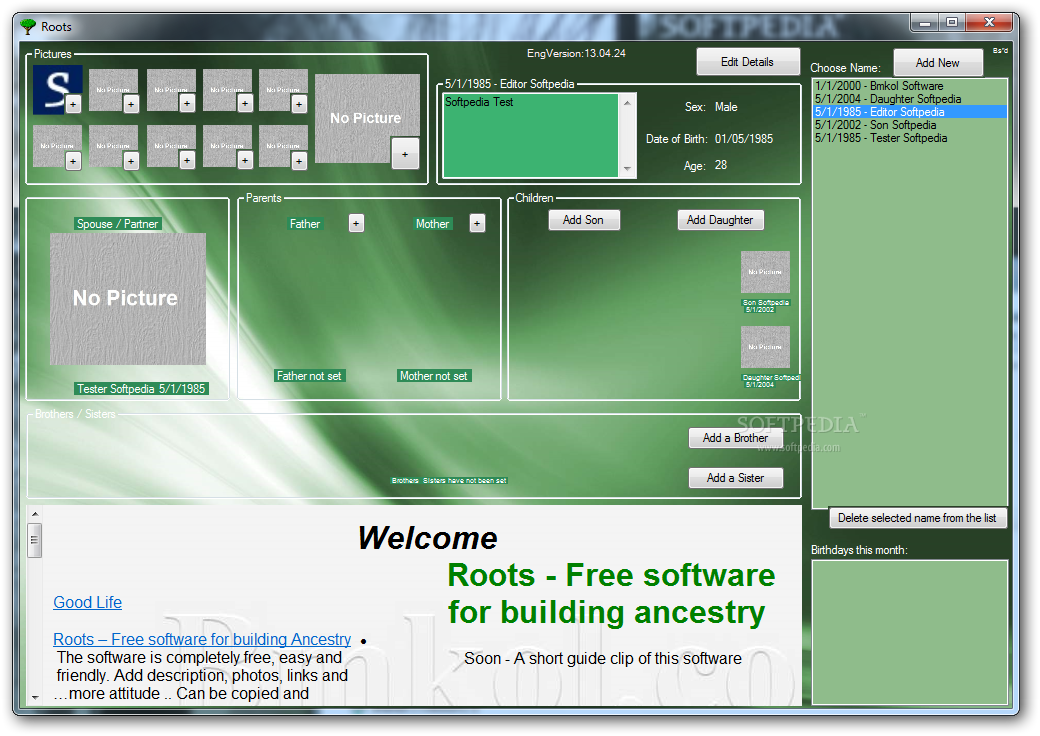This screenshot has height=736, width=1040.
Task: Click the EngVersion:13.04.24 label
Action: point(576,54)
